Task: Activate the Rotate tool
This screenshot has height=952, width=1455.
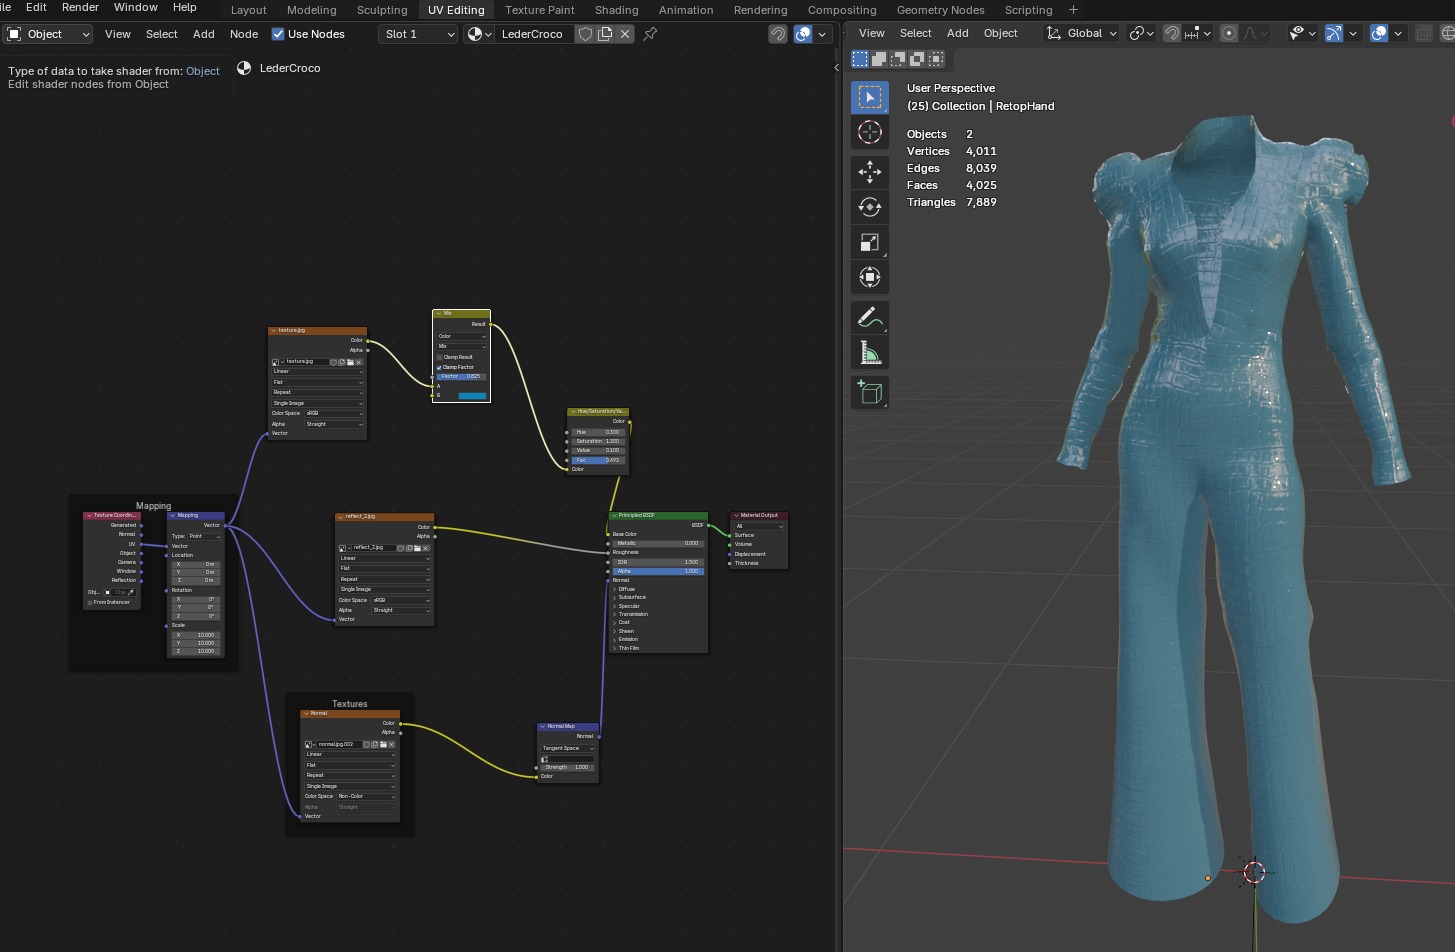Action: point(869,207)
